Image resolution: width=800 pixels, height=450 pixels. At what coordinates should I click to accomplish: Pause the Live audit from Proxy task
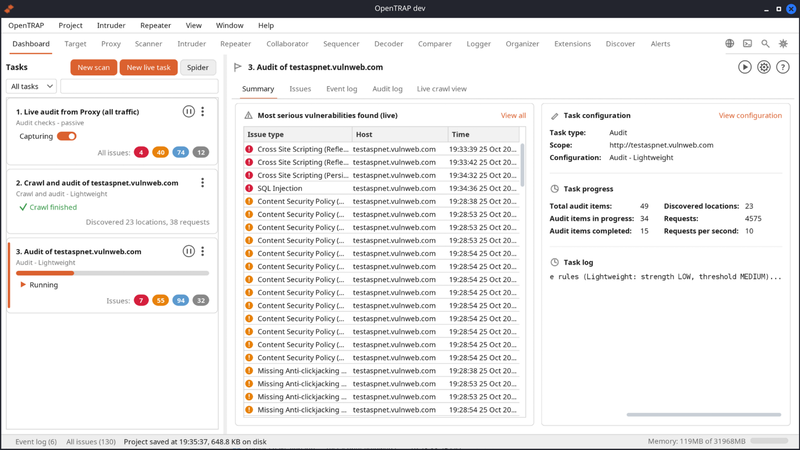188,111
